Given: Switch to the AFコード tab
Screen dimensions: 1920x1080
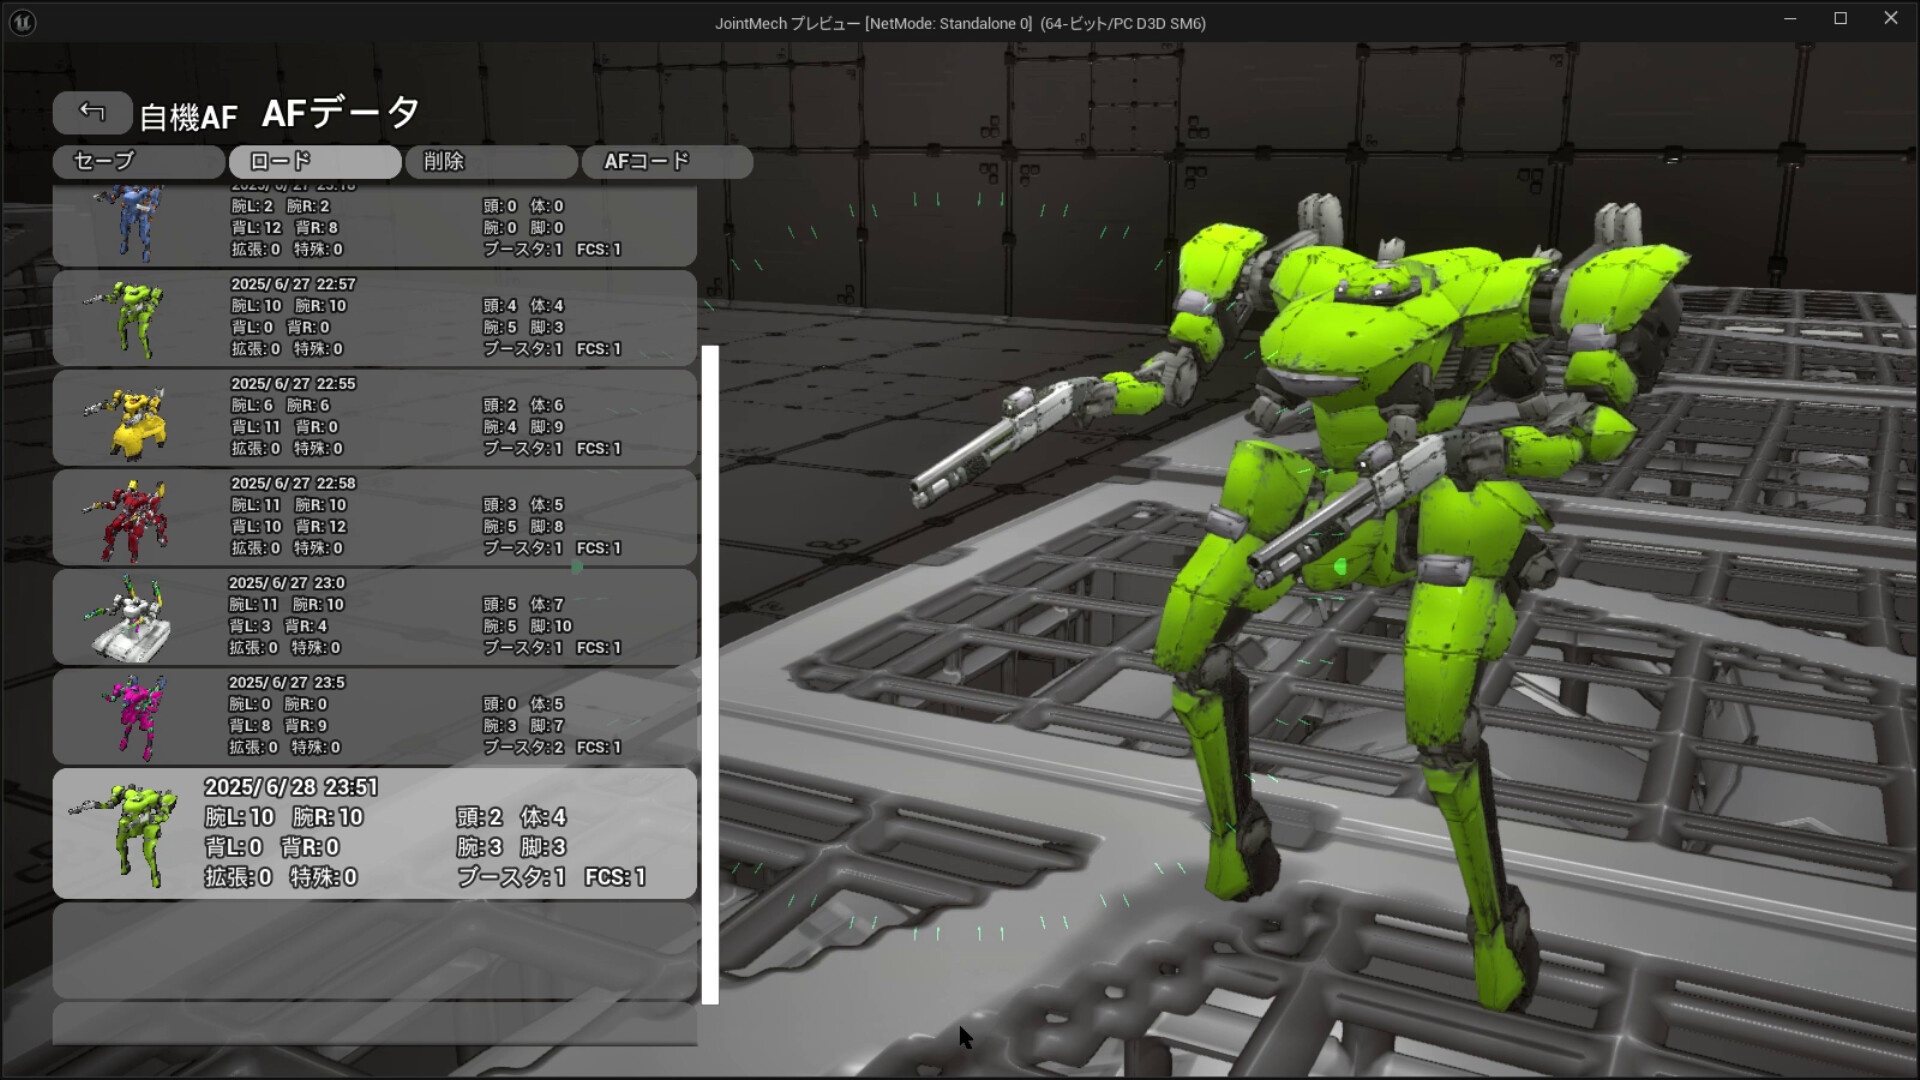Looking at the screenshot, I should tap(667, 161).
